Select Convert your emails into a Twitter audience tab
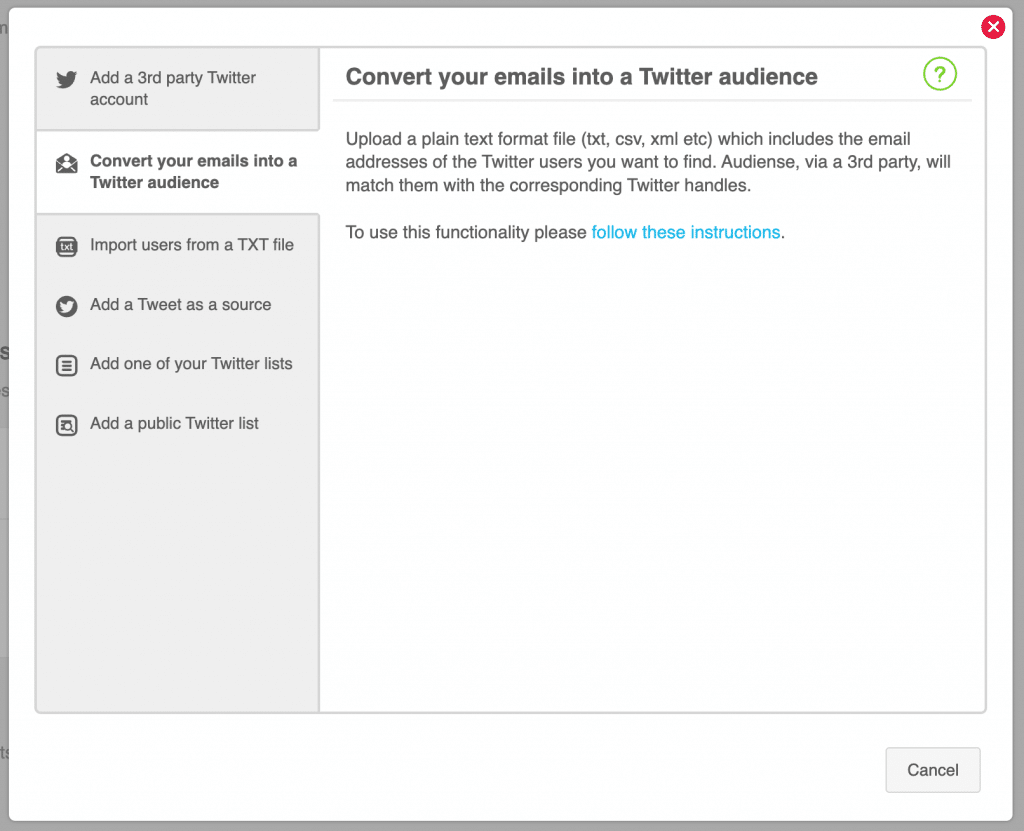This screenshot has width=1024, height=831. pos(178,172)
